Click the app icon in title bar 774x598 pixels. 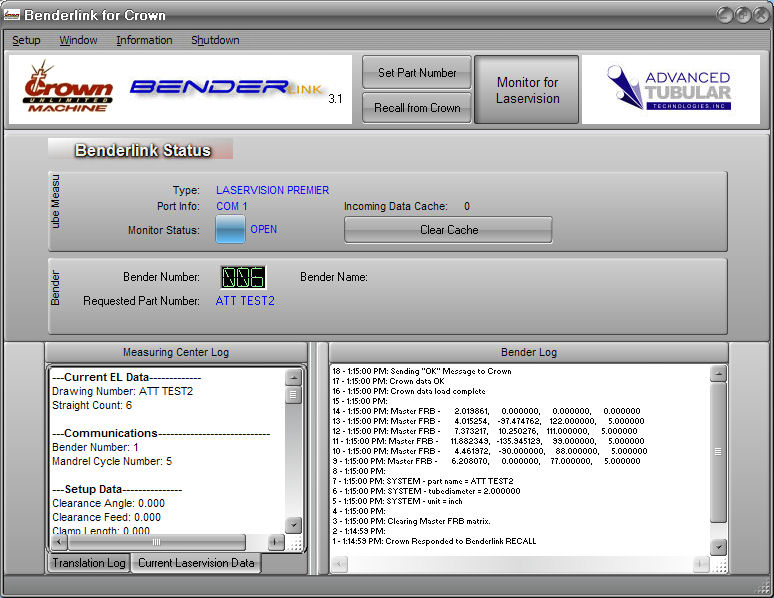click(x=11, y=15)
